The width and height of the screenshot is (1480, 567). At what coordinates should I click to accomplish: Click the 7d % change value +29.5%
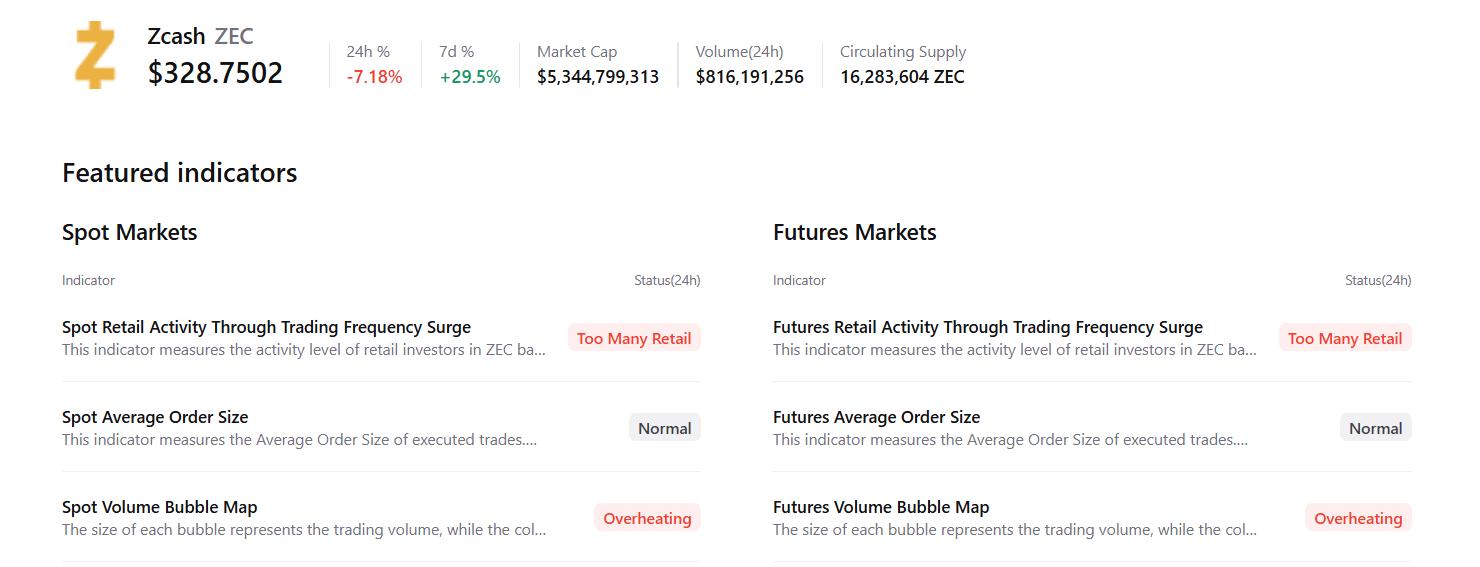tap(470, 77)
